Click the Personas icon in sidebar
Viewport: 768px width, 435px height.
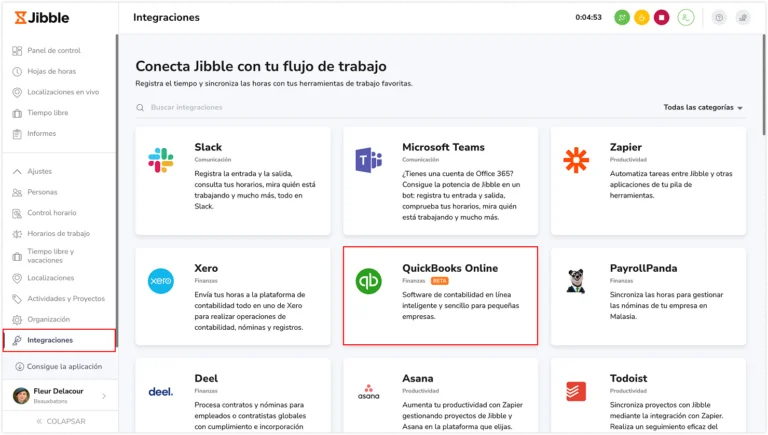[17, 193]
